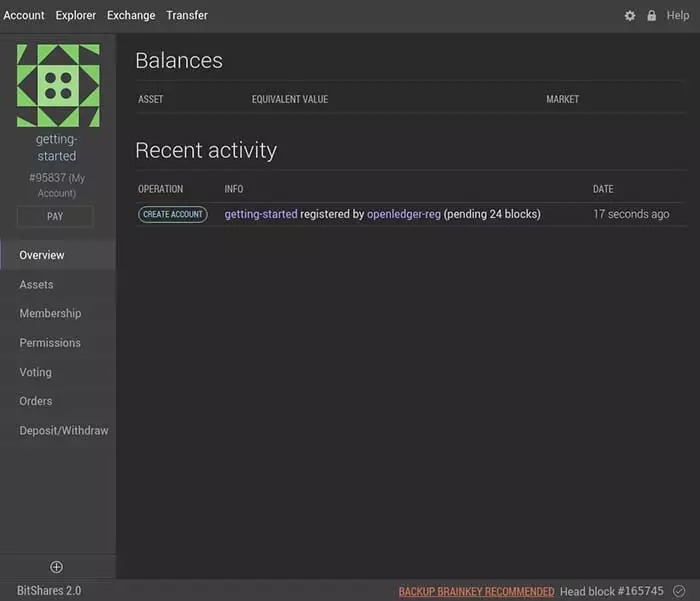Image resolution: width=700 pixels, height=601 pixels.
Task: Open Deposit/Withdraw in the sidebar
Action: click(64, 431)
